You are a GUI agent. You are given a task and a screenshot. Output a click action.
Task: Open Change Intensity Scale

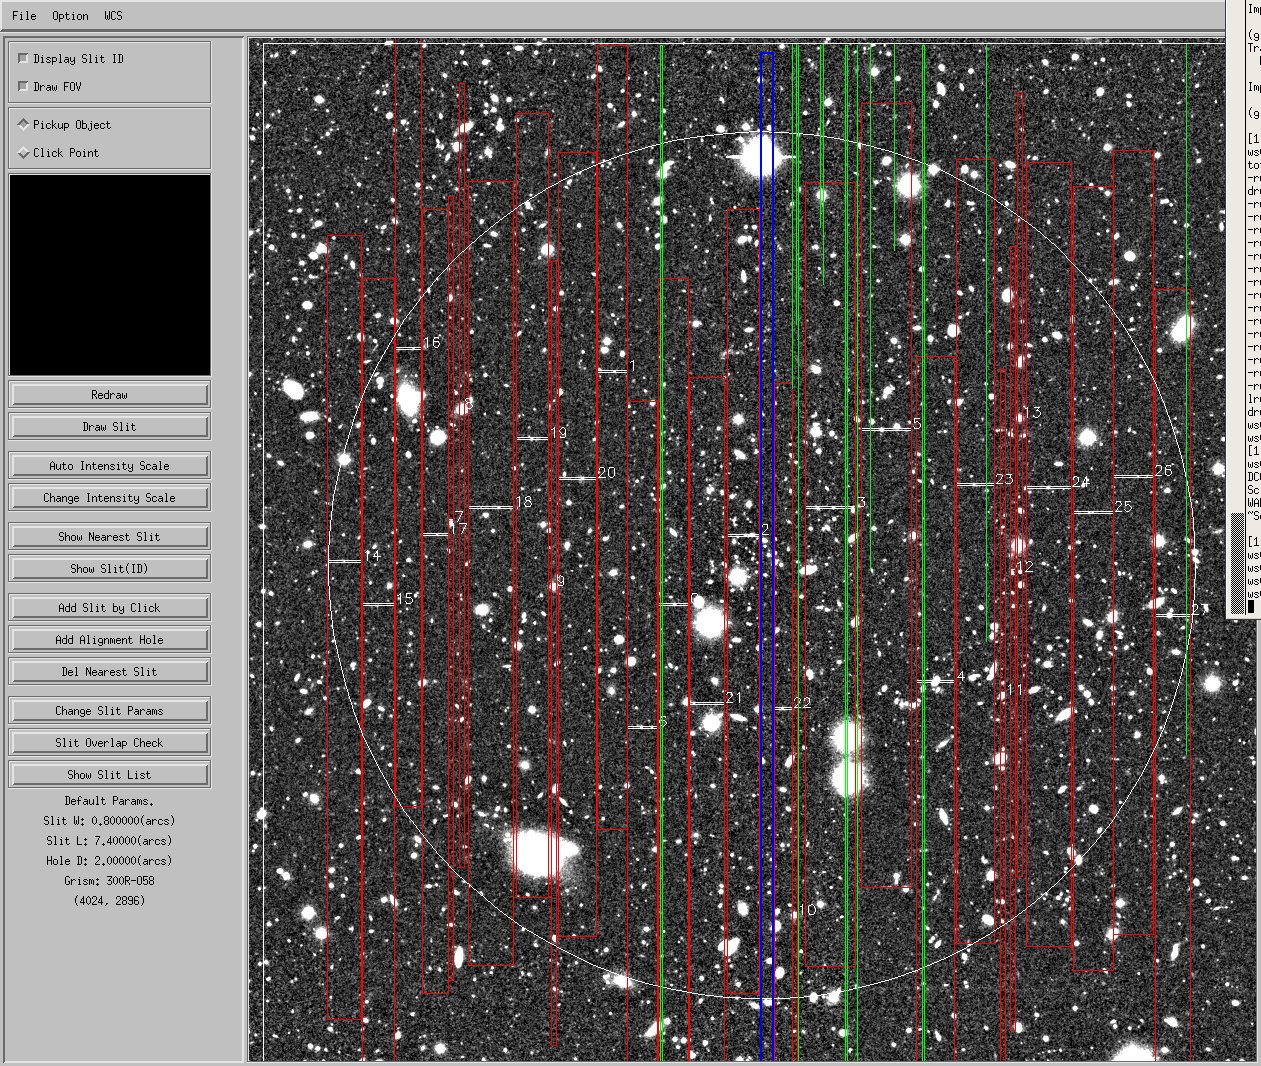110,498
